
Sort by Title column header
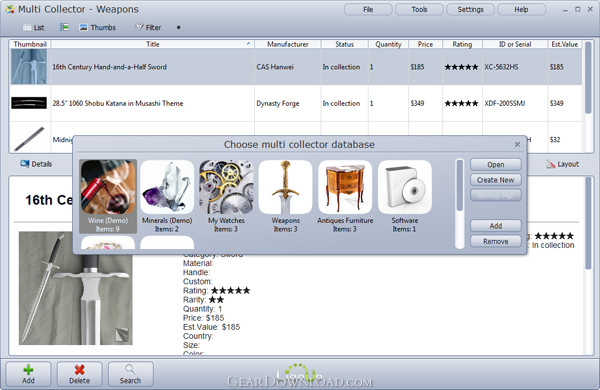click(153, 44)
